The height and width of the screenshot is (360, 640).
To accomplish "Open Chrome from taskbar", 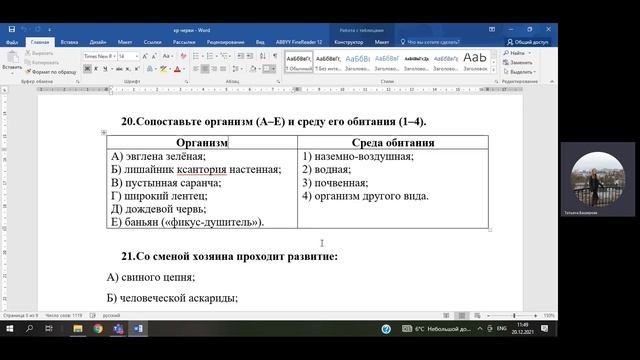I will [x=98, y=329].
